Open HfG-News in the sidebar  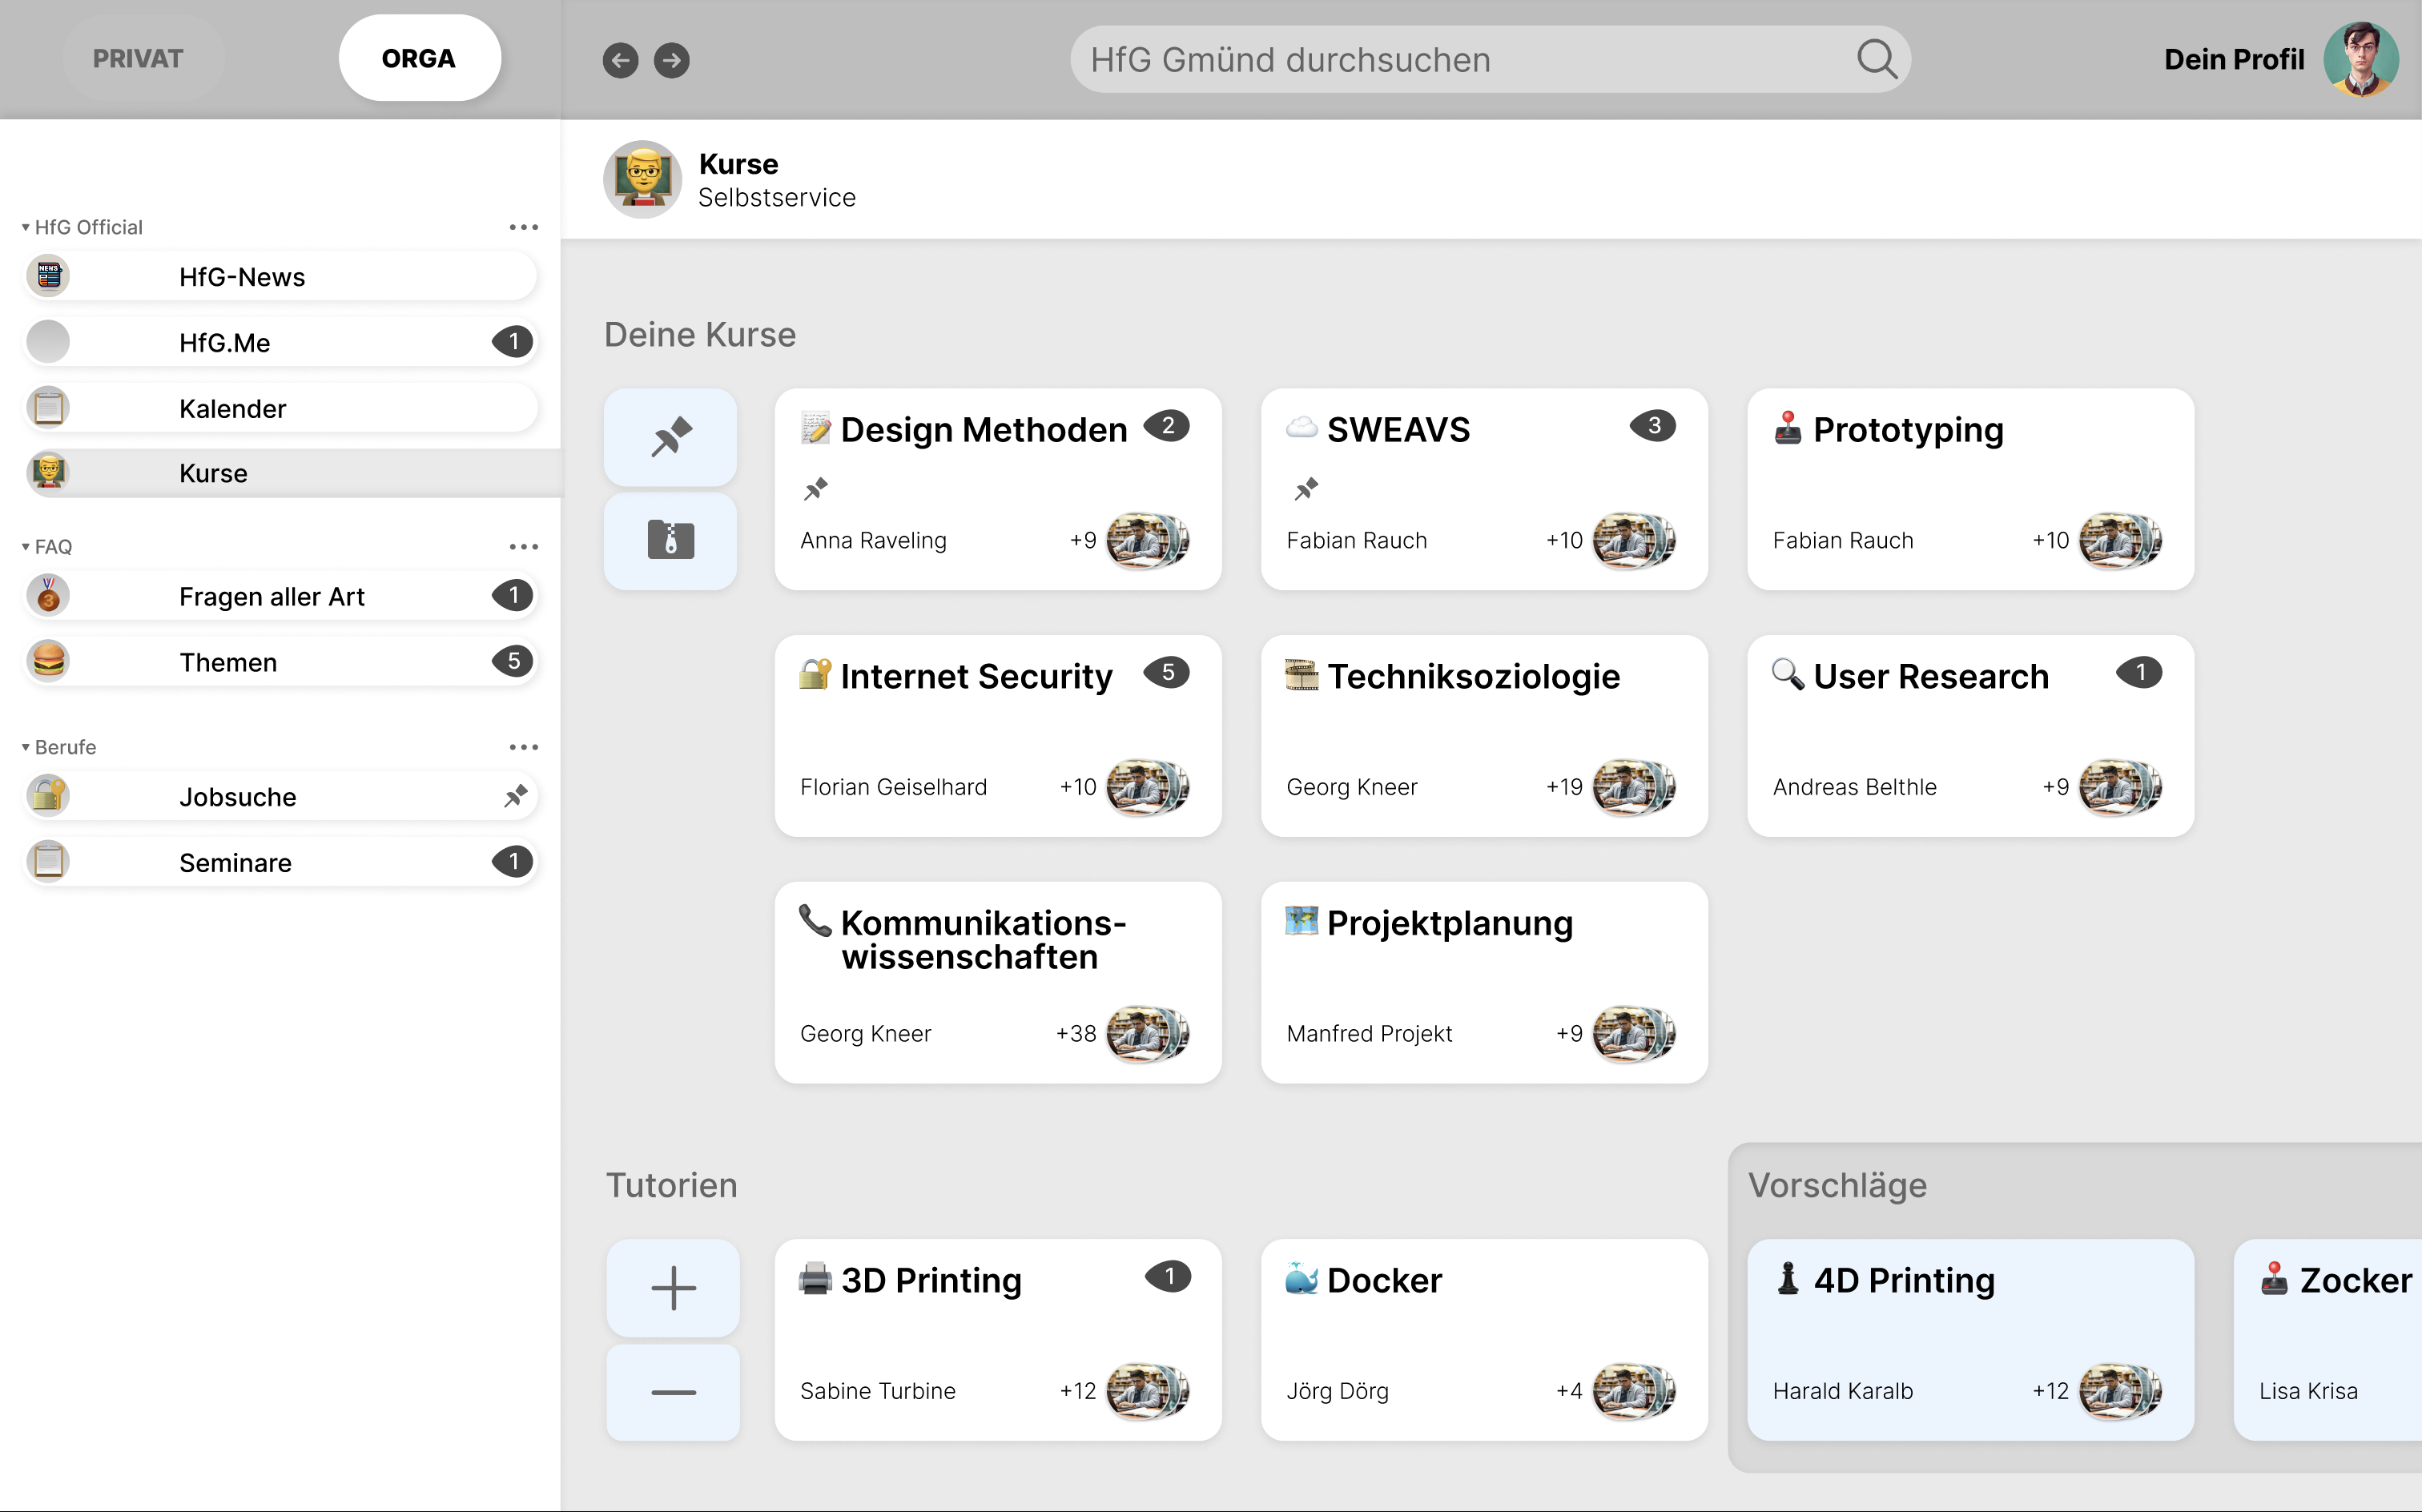[280, 277]
